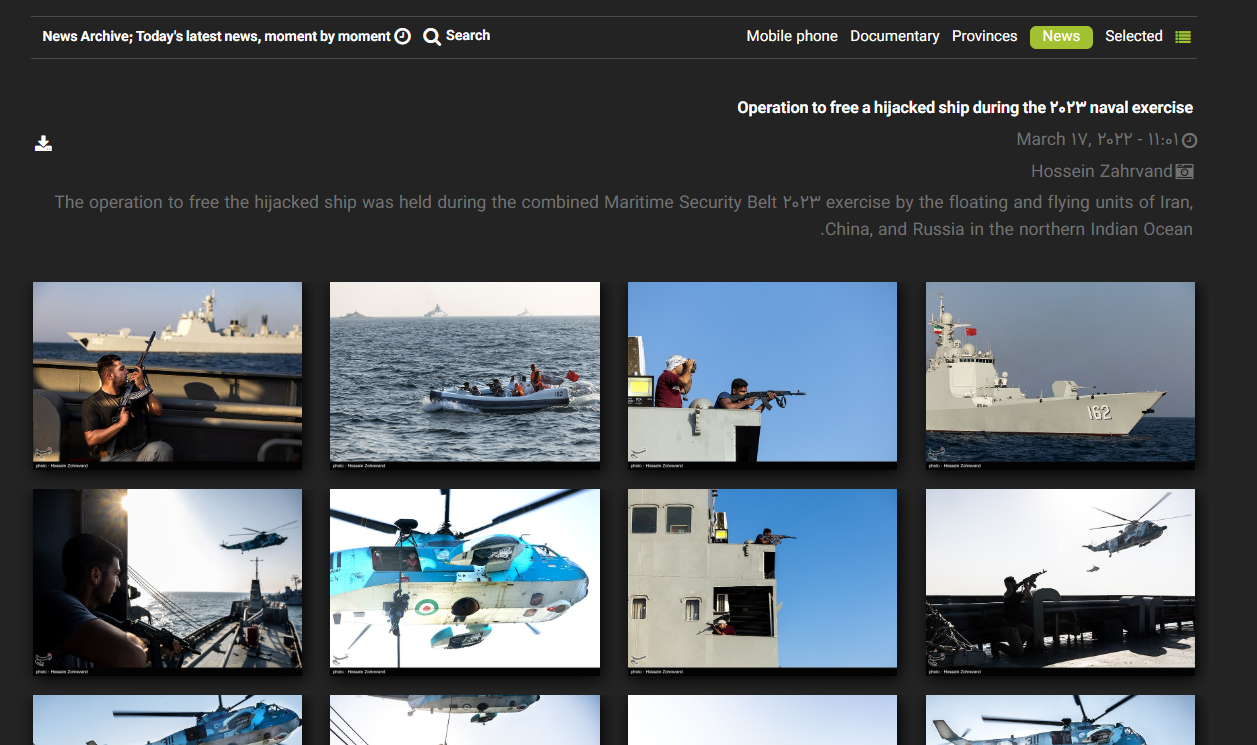
Task: Open the Mobile phone menu item
Action: (x=791, y=36)
